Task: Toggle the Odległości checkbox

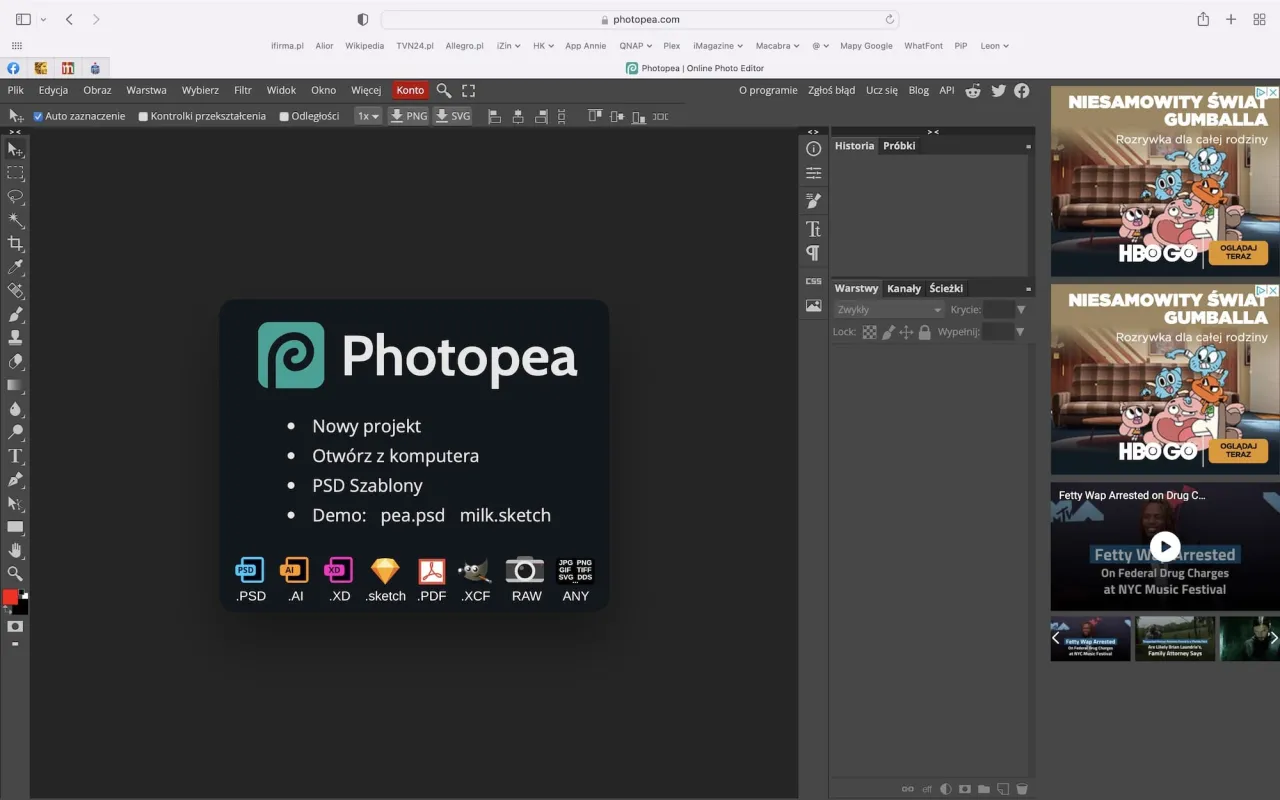Action: pos(285,116)
